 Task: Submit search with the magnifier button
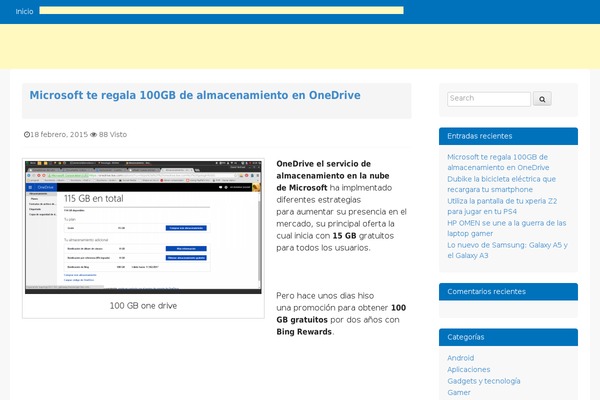tap(542, 99)
